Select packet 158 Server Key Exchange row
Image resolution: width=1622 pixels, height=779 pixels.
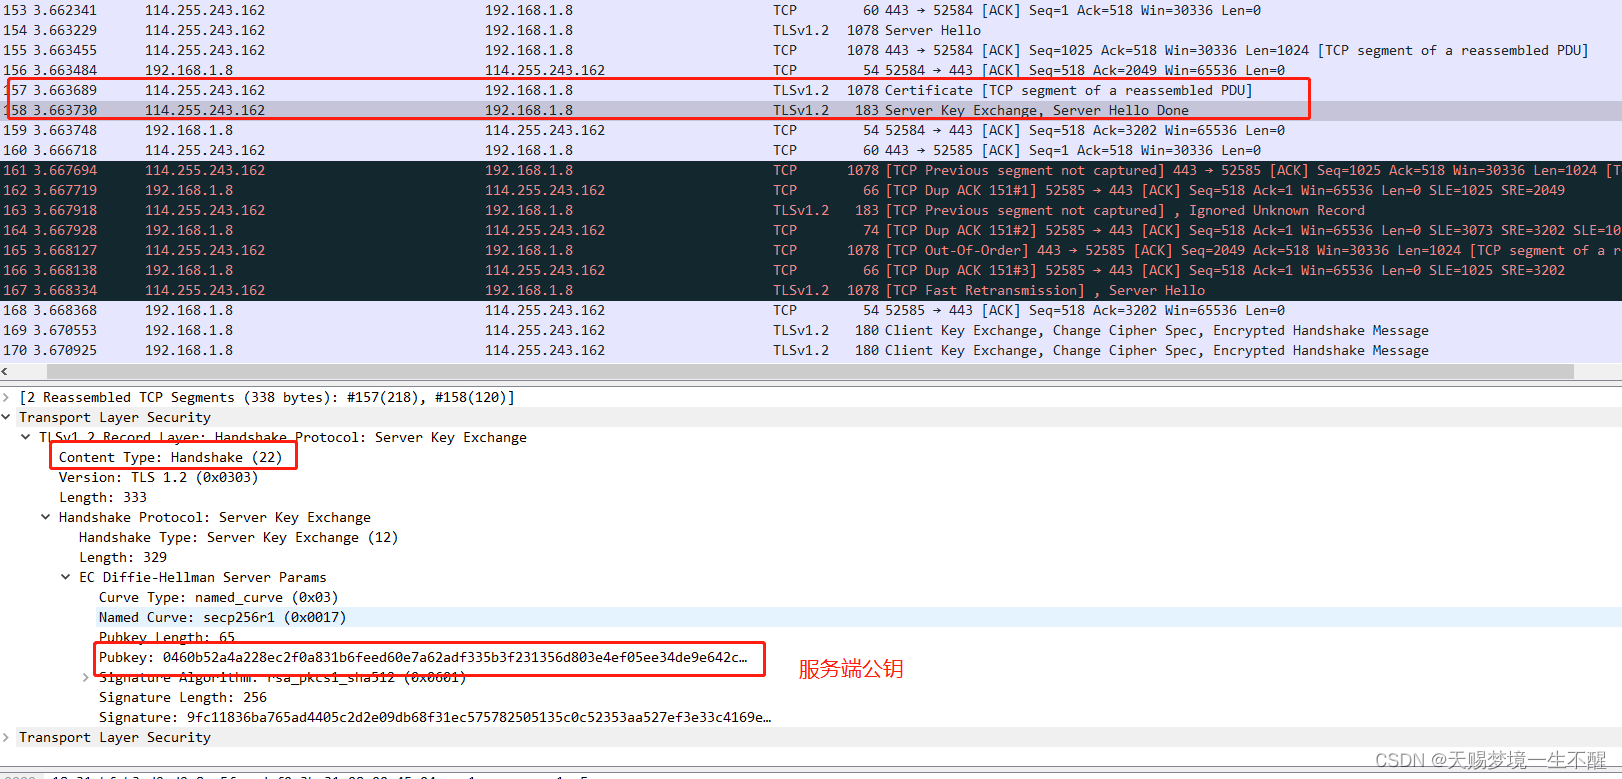(x=811, y=110)
